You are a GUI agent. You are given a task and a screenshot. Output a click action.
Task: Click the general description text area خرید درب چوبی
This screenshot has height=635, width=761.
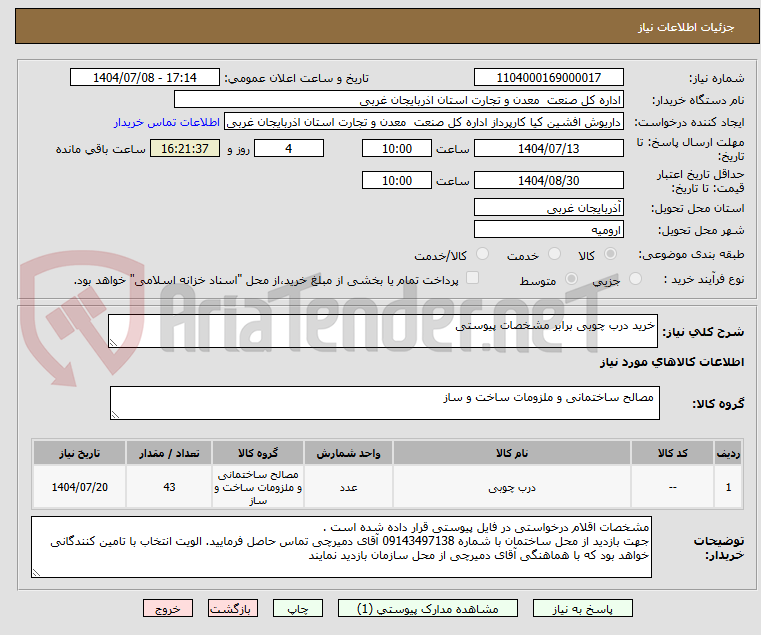pos(383,331)
